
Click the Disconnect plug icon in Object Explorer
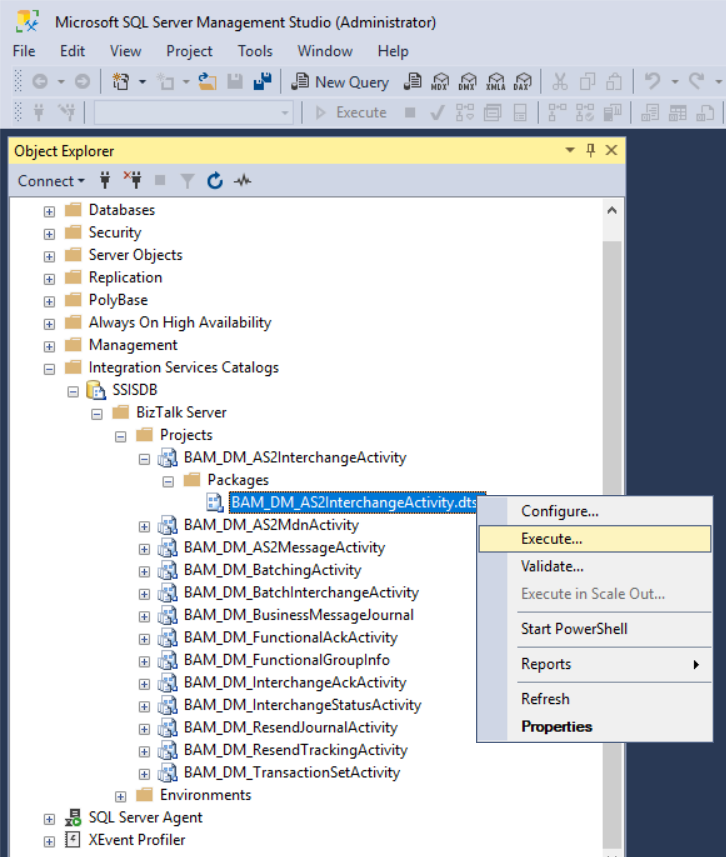pyautogui.click(x=132, y=180)
